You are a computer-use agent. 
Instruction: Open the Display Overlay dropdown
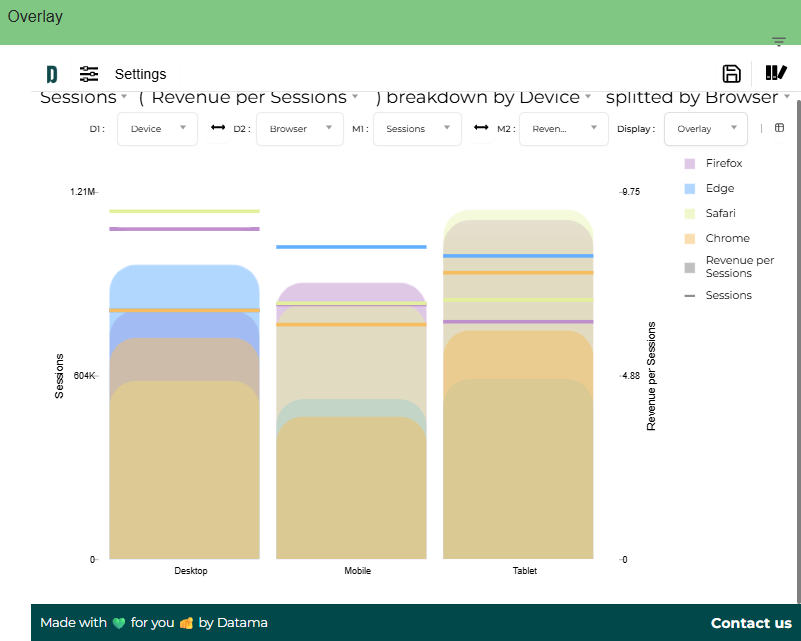pyautogui.click(x=705, y=128)
